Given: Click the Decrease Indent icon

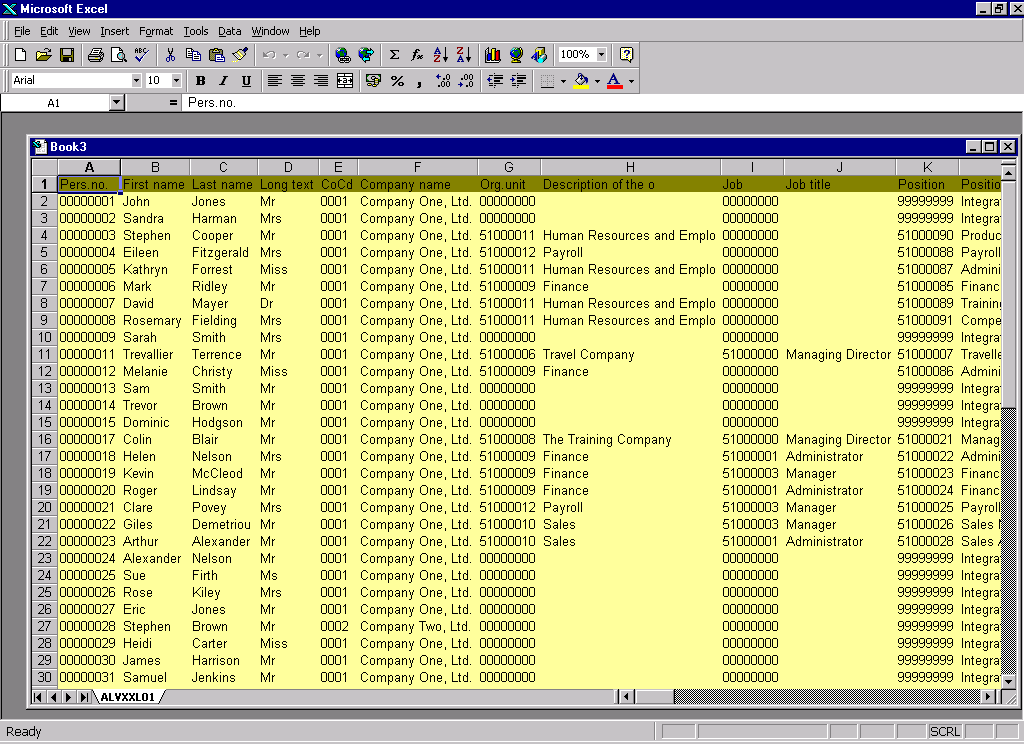Looking at the screenshot, I should (x=495, y=81).
